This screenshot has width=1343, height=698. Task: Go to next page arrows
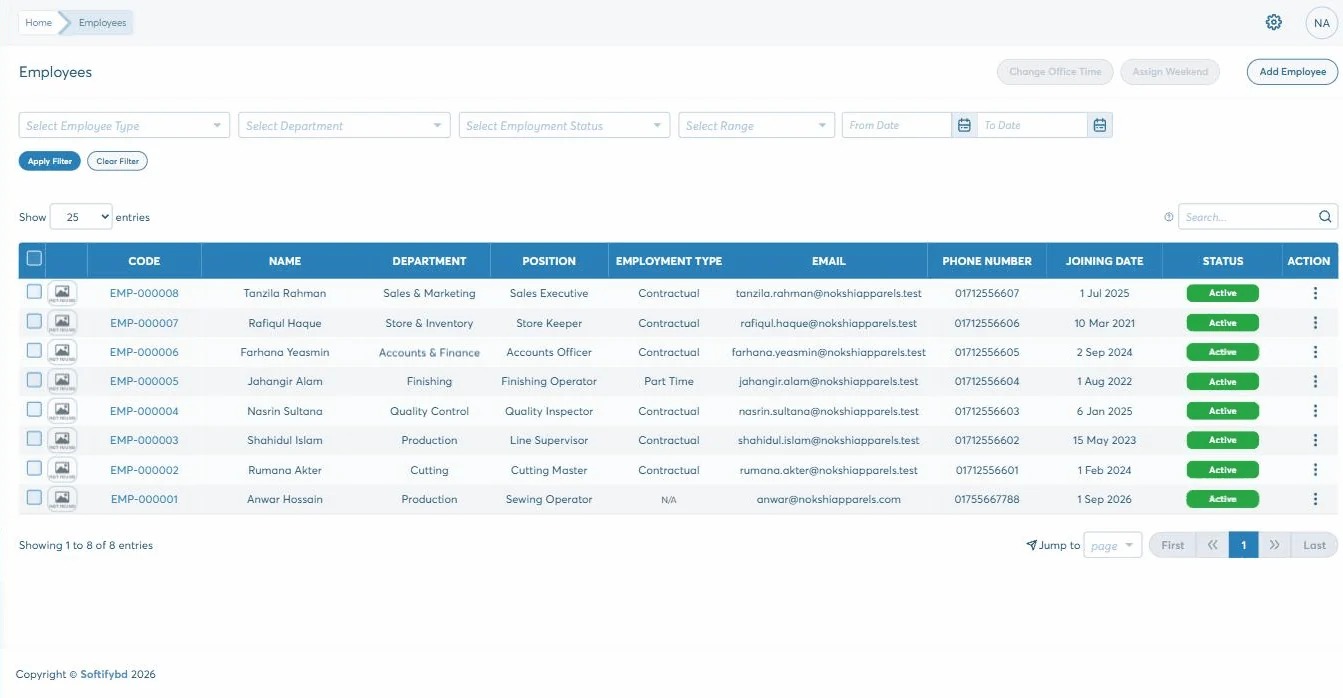pyautogui.click(x=1274, y=545)
